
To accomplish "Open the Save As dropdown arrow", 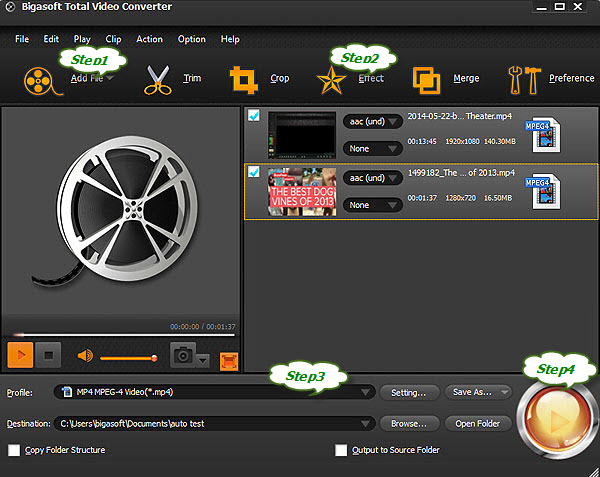I will [505, 392].
